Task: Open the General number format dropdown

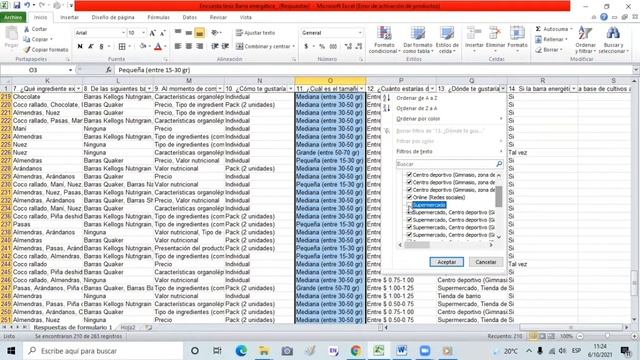Action: coord(360,33)
